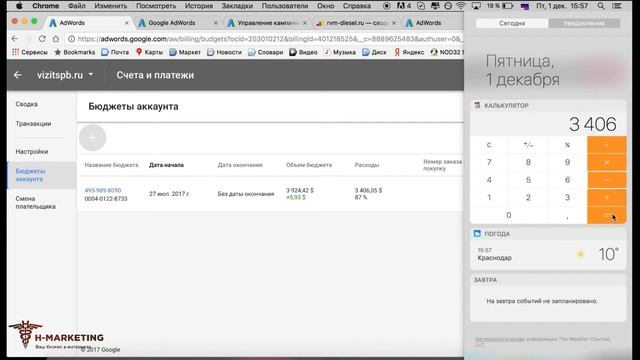Image resolution: width=640 pixels, height=360 pixels.
Task: Click the AdWords back arrow
Action: pyautogui.click(x=18, y=75)
